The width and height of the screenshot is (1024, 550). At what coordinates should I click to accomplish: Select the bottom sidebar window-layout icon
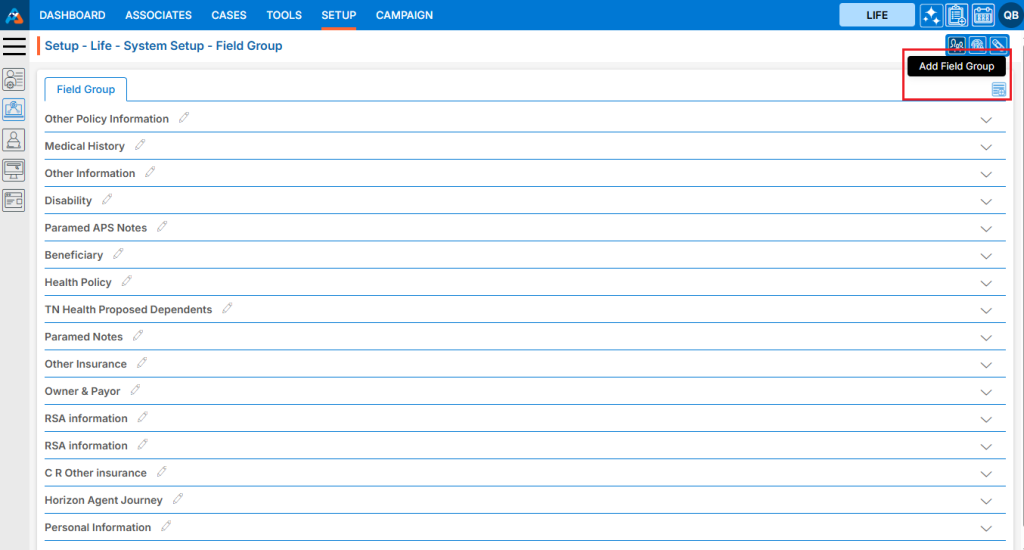click(14, 200)
